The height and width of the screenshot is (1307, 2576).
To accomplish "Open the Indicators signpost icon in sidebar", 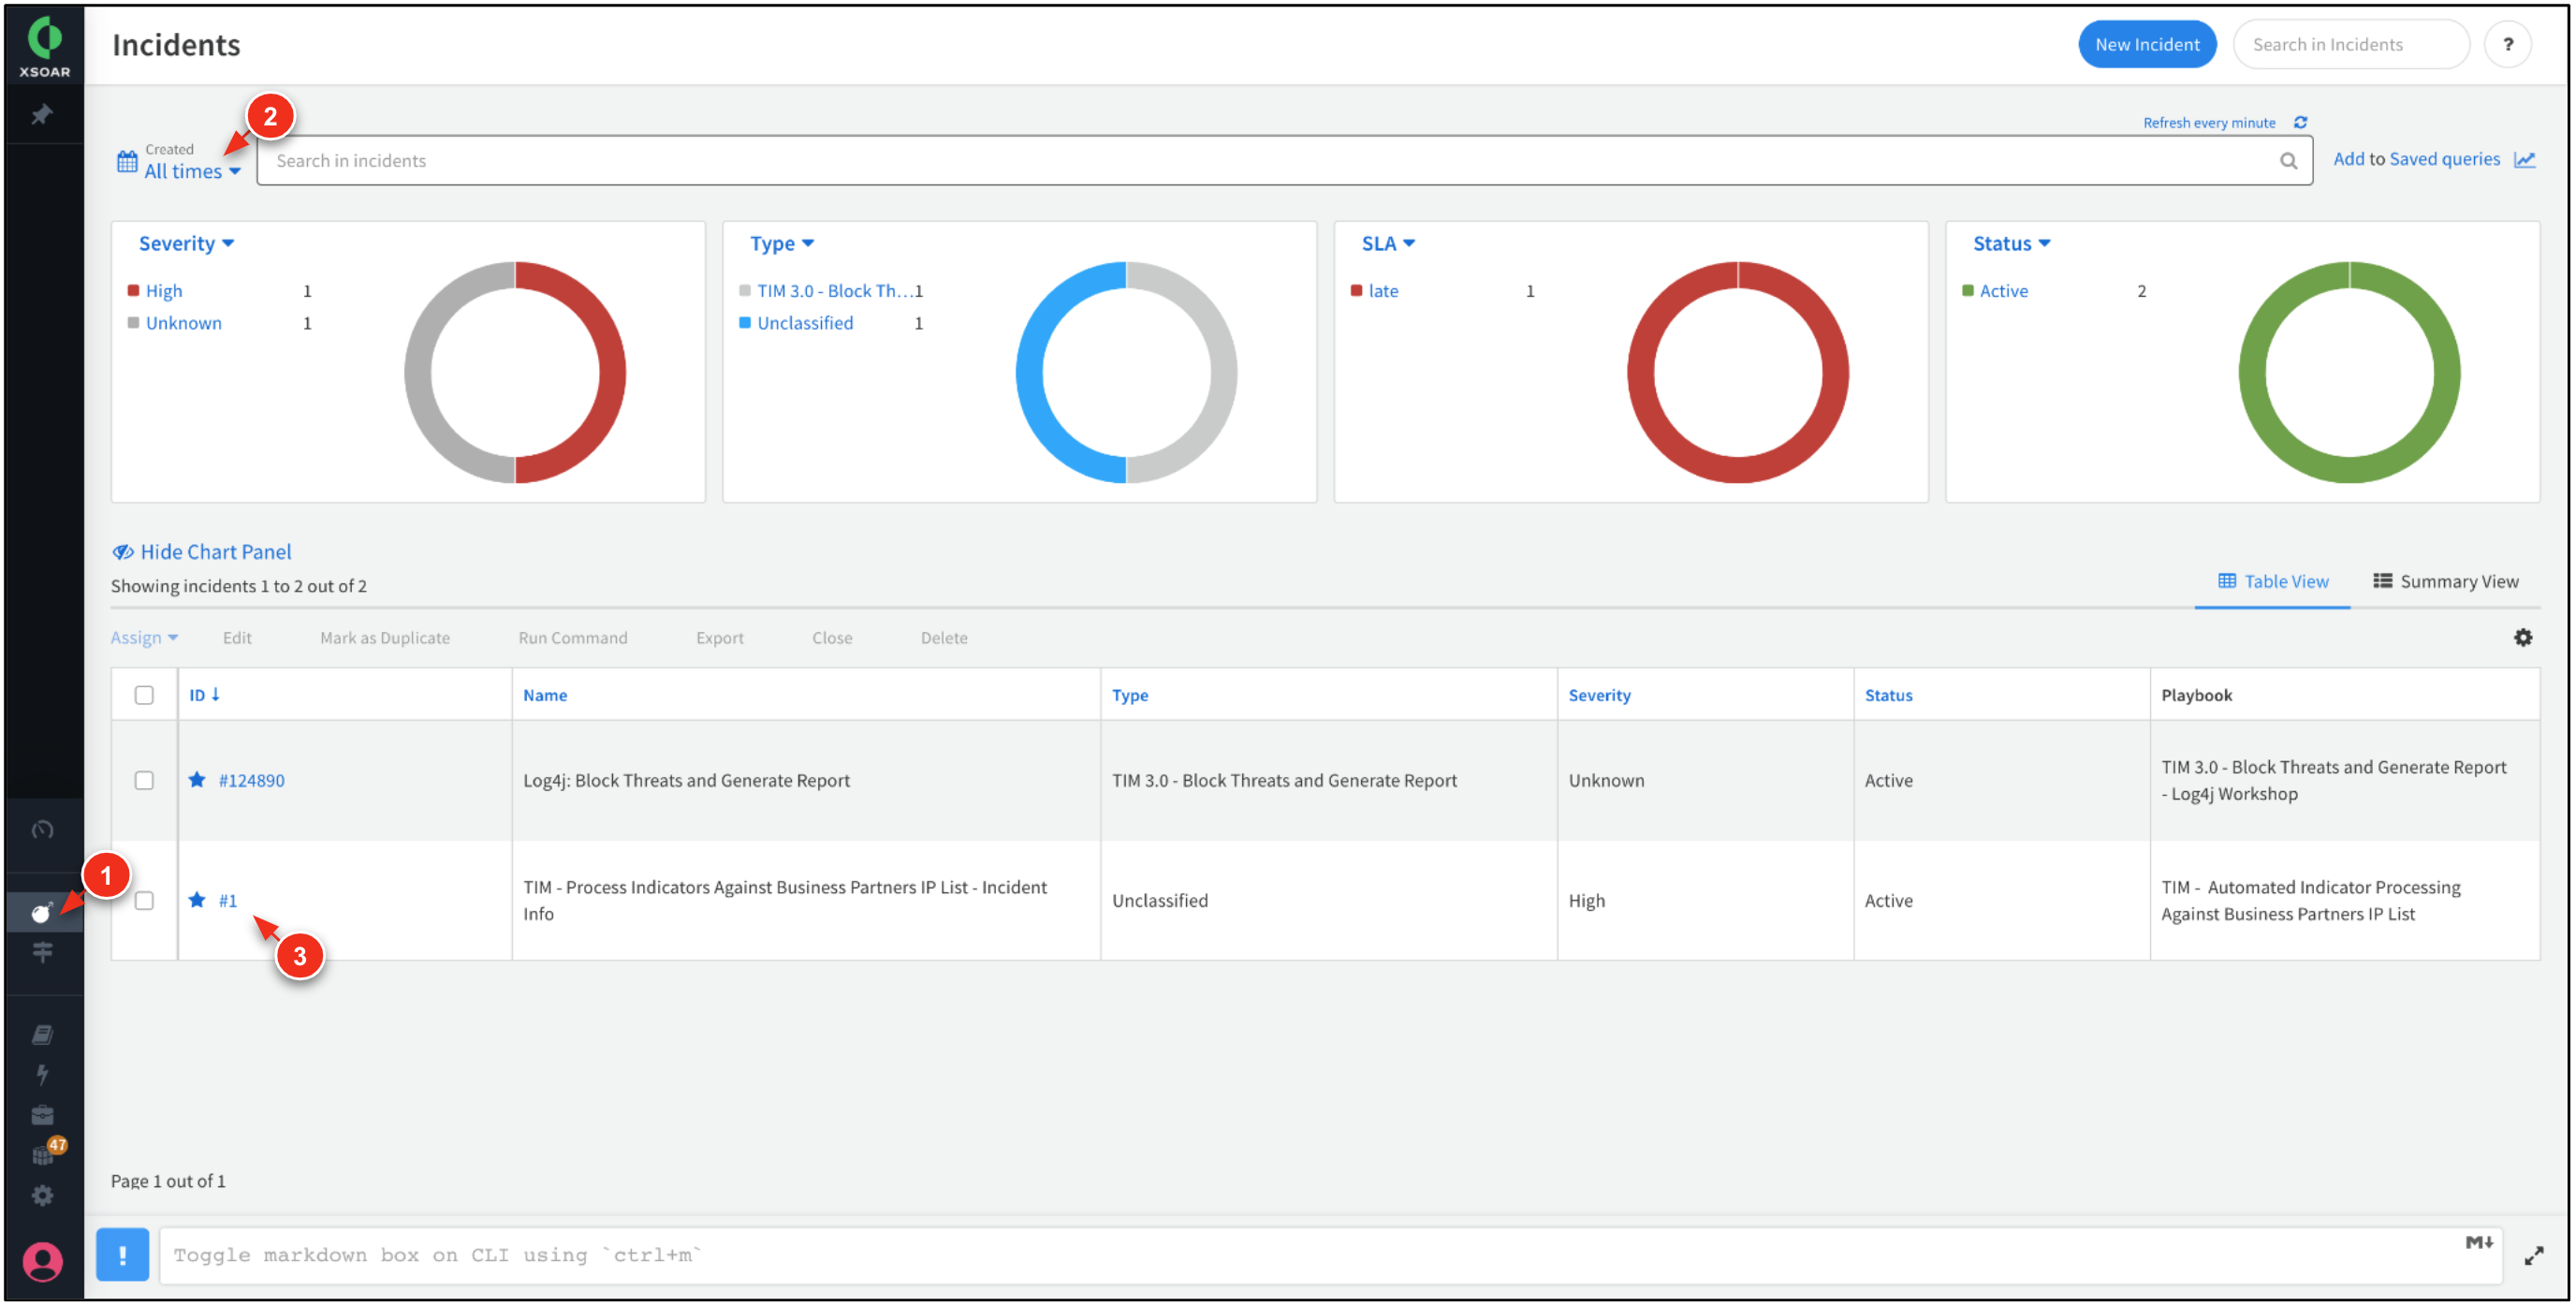I will pos(42,953).
